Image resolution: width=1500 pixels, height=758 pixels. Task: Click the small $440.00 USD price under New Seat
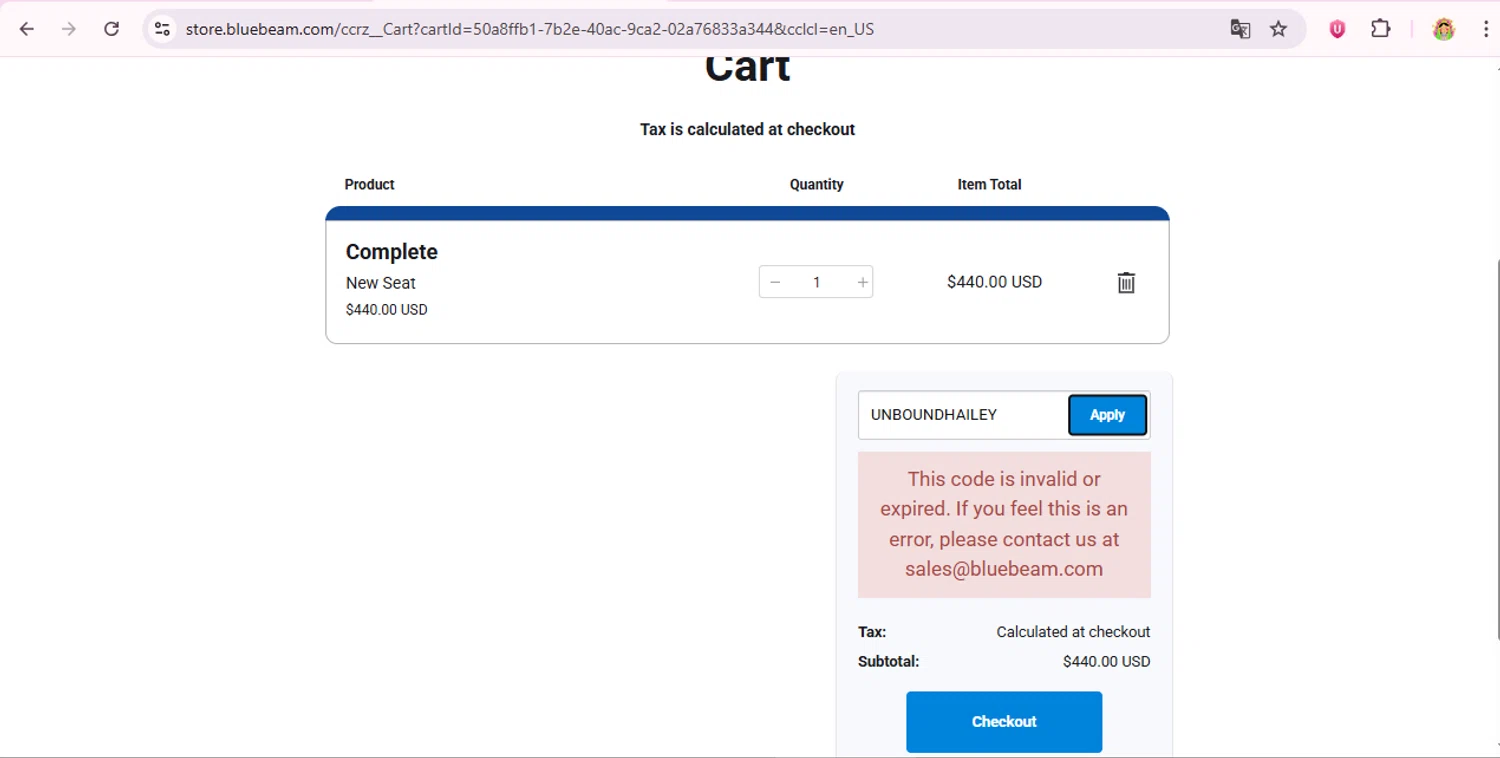387,310
